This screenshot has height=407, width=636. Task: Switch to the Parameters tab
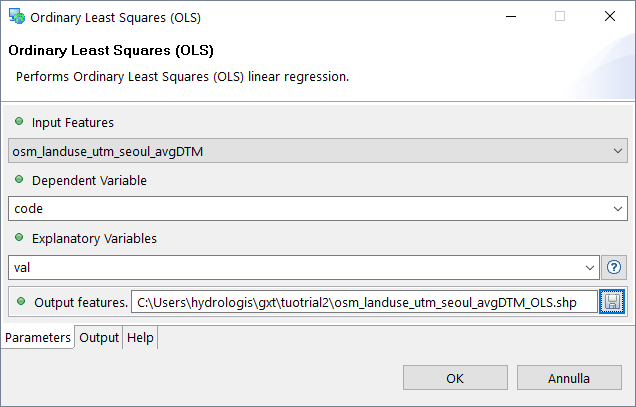click(x=38, y=338)
